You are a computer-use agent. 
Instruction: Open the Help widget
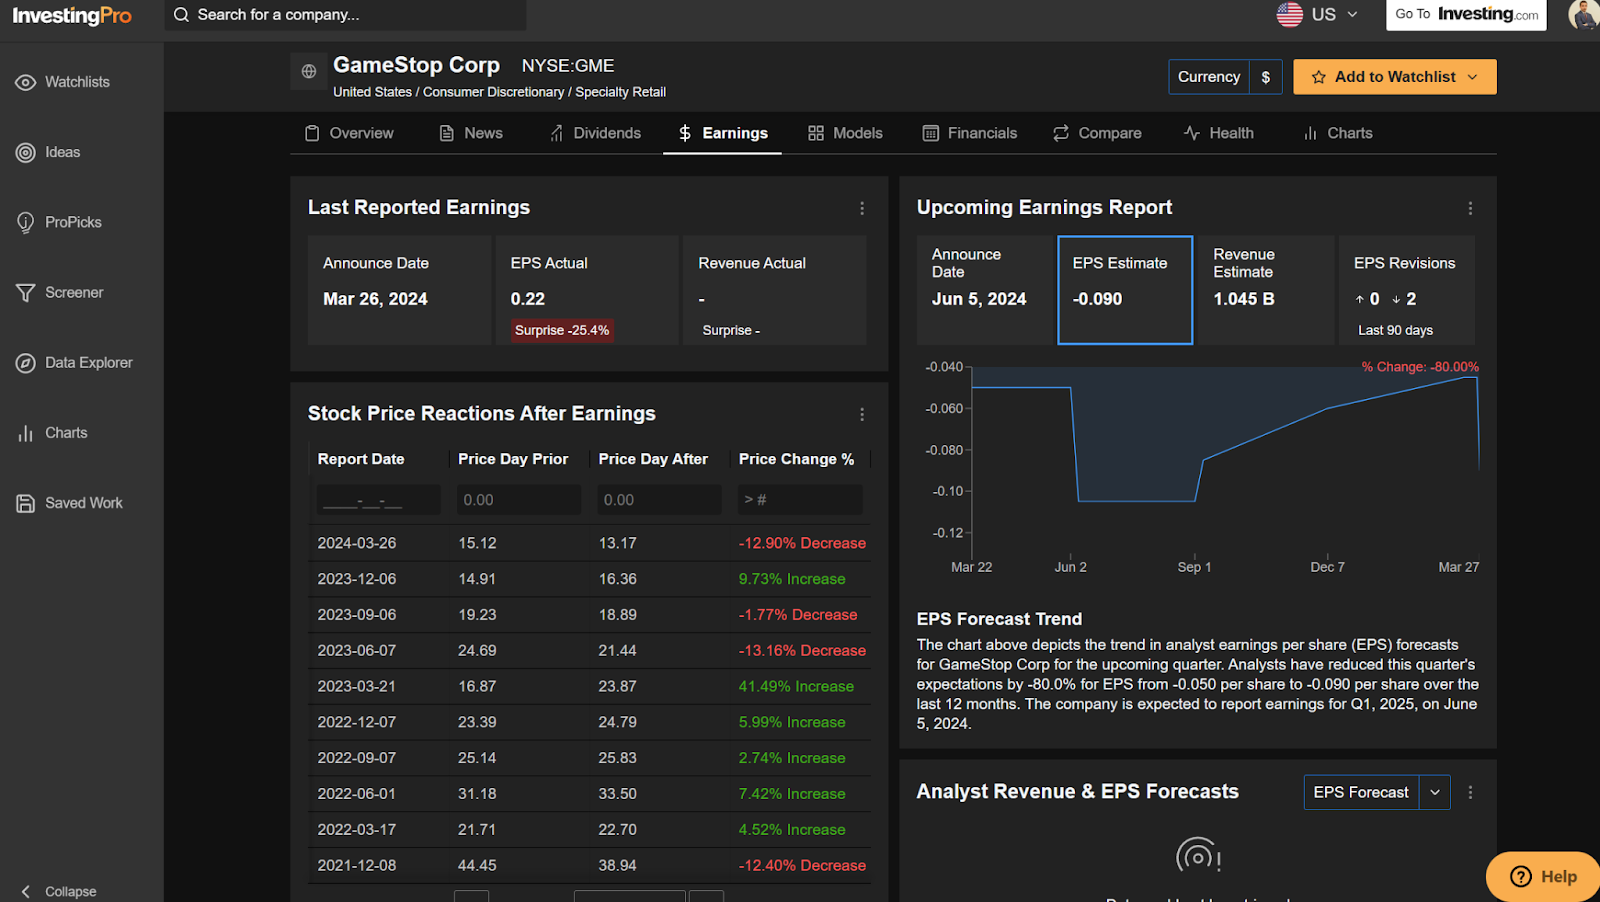coord(1543,877)
